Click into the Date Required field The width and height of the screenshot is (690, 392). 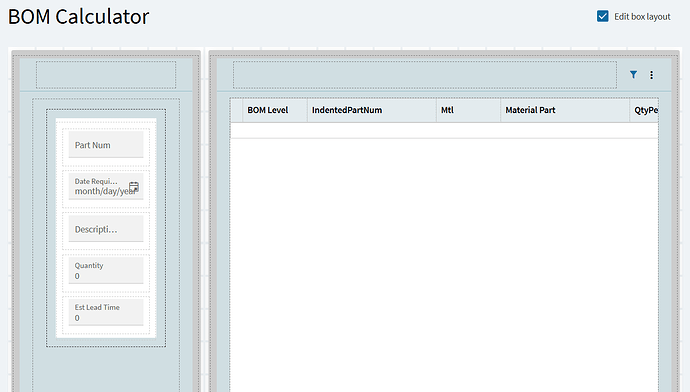106,187
